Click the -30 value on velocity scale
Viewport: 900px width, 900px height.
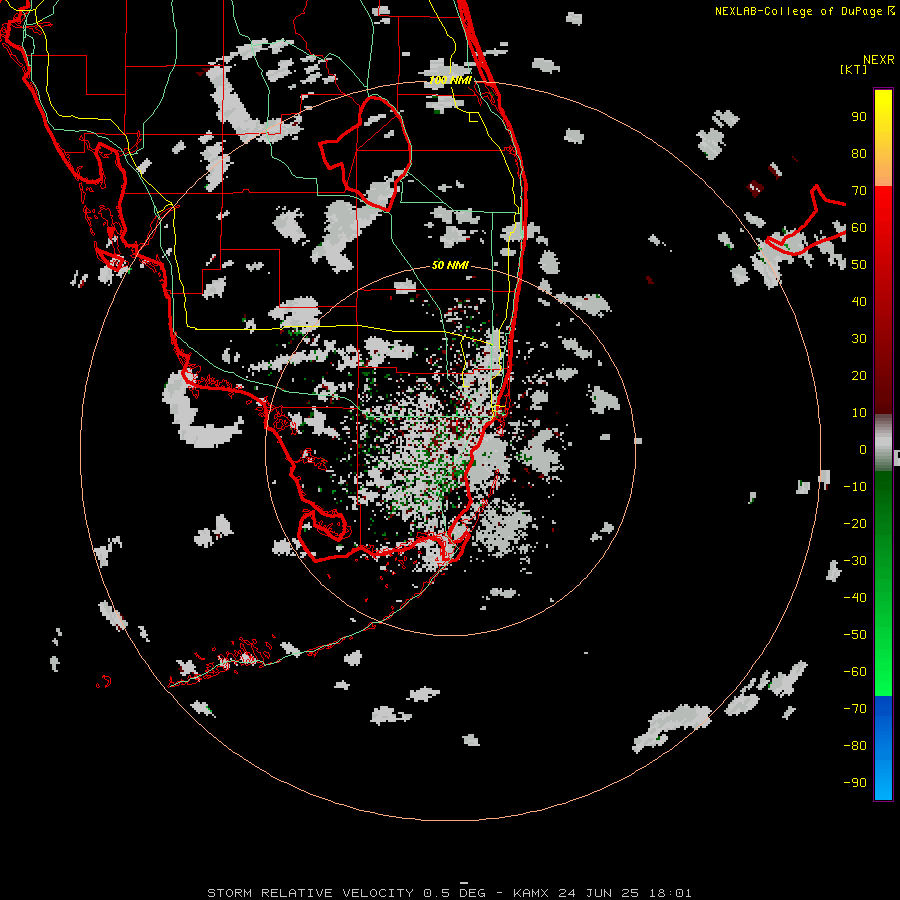[855, 561]
